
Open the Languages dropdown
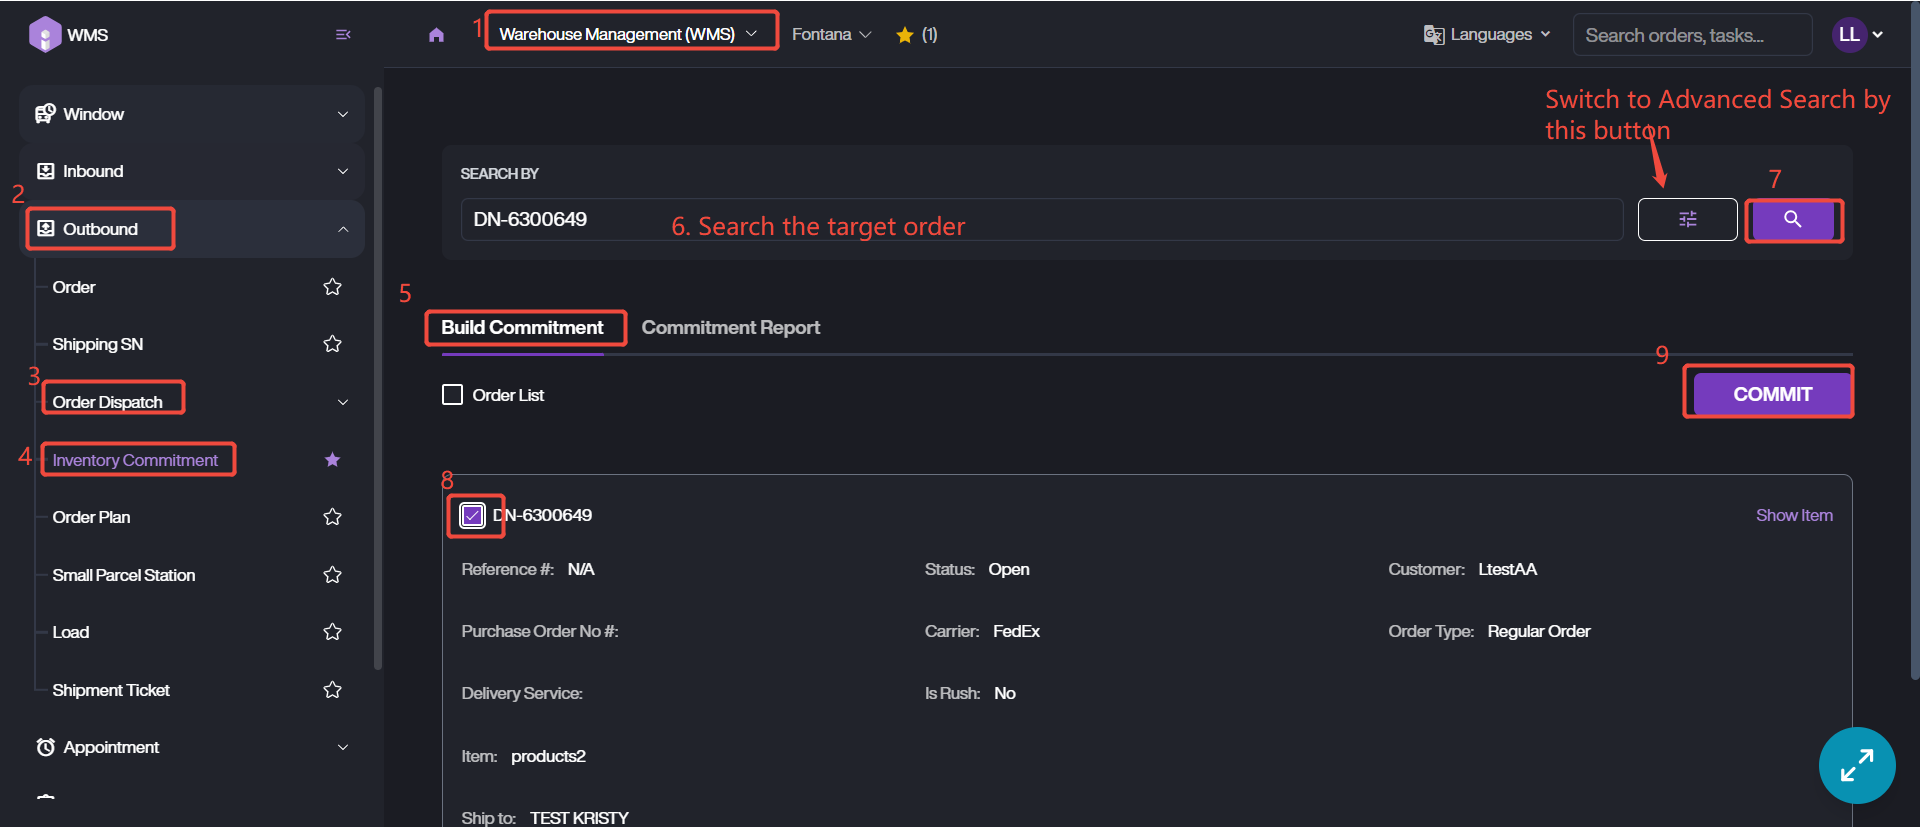coord(1487,35)
